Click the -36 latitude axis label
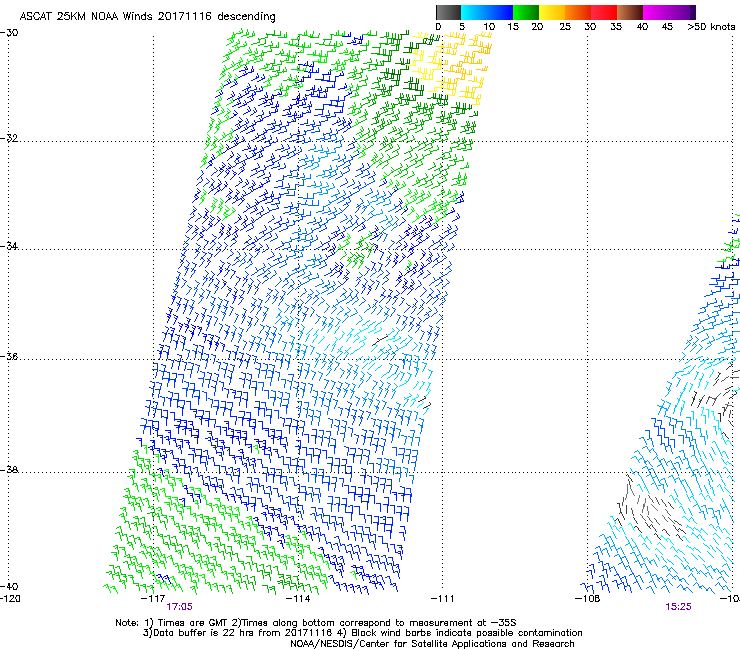 9,356
